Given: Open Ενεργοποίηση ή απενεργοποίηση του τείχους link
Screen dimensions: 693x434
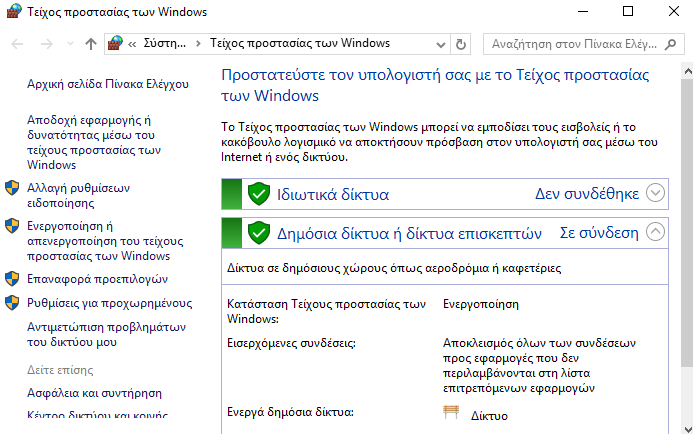Looking at the screenshot, I should pyautogui.click(x=105, y=241).
